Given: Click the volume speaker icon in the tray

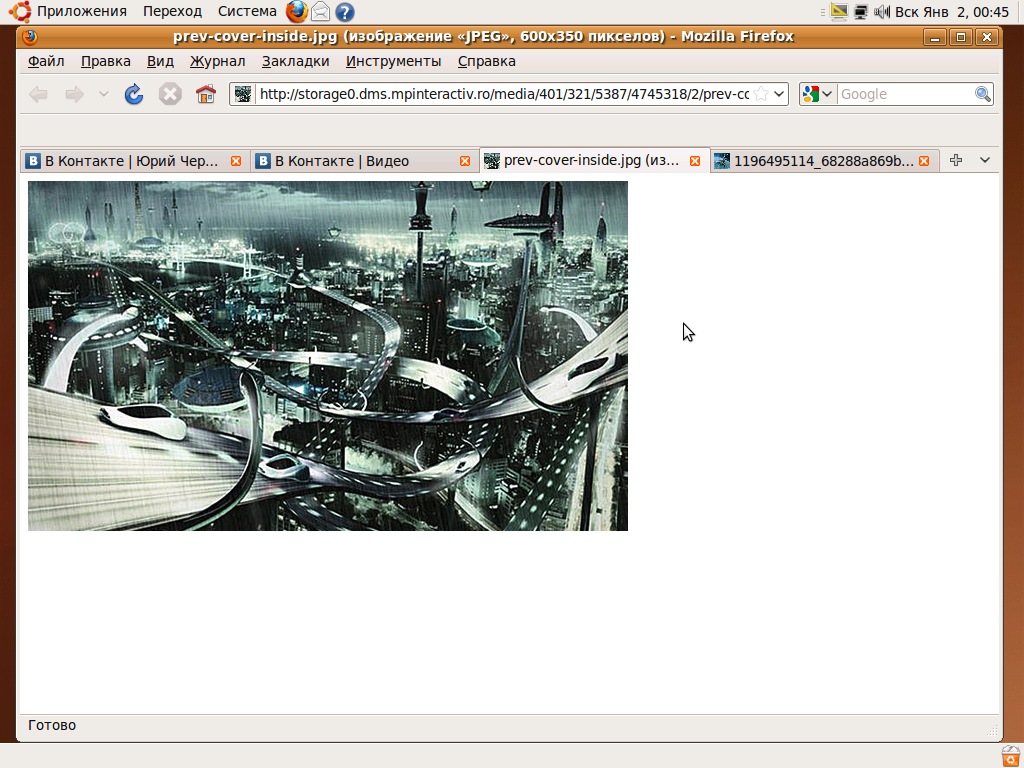Looking at the screenshot, I should pyautogui.click(x=882, y=12).
